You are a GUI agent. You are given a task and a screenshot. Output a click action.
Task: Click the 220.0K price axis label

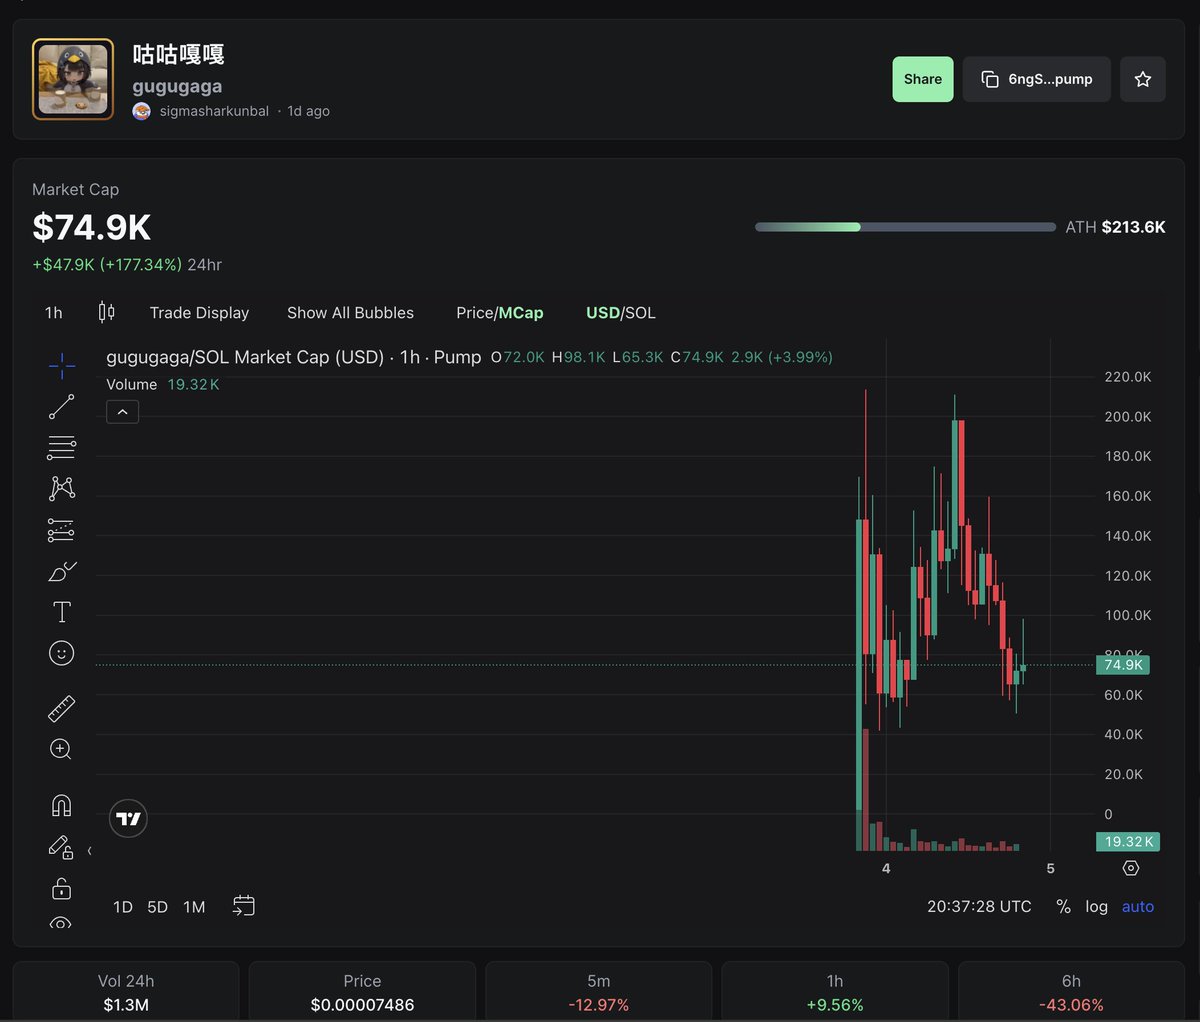tap(1128, 377)
